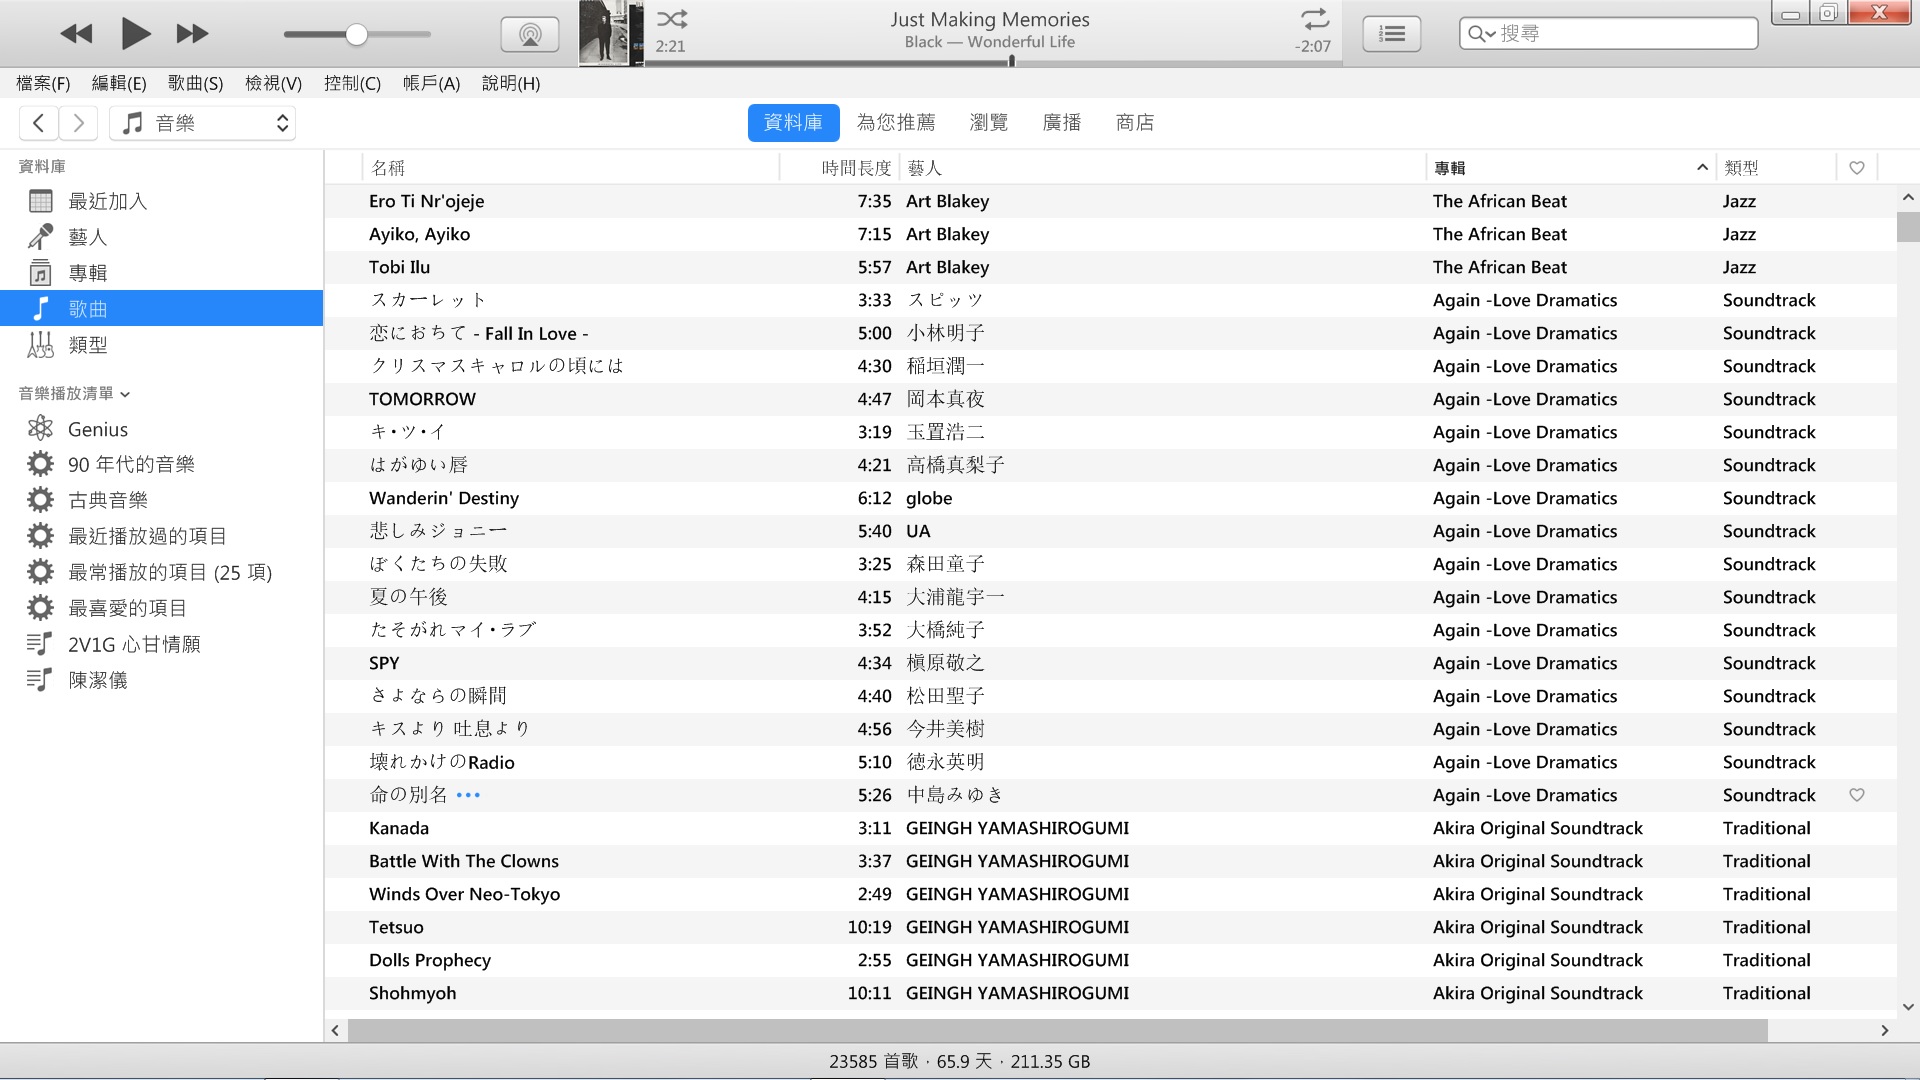Open the 最近播放過的項目 playlist
The width and height of the screenshot is (1920, 1080).
[x=162, y=536]
